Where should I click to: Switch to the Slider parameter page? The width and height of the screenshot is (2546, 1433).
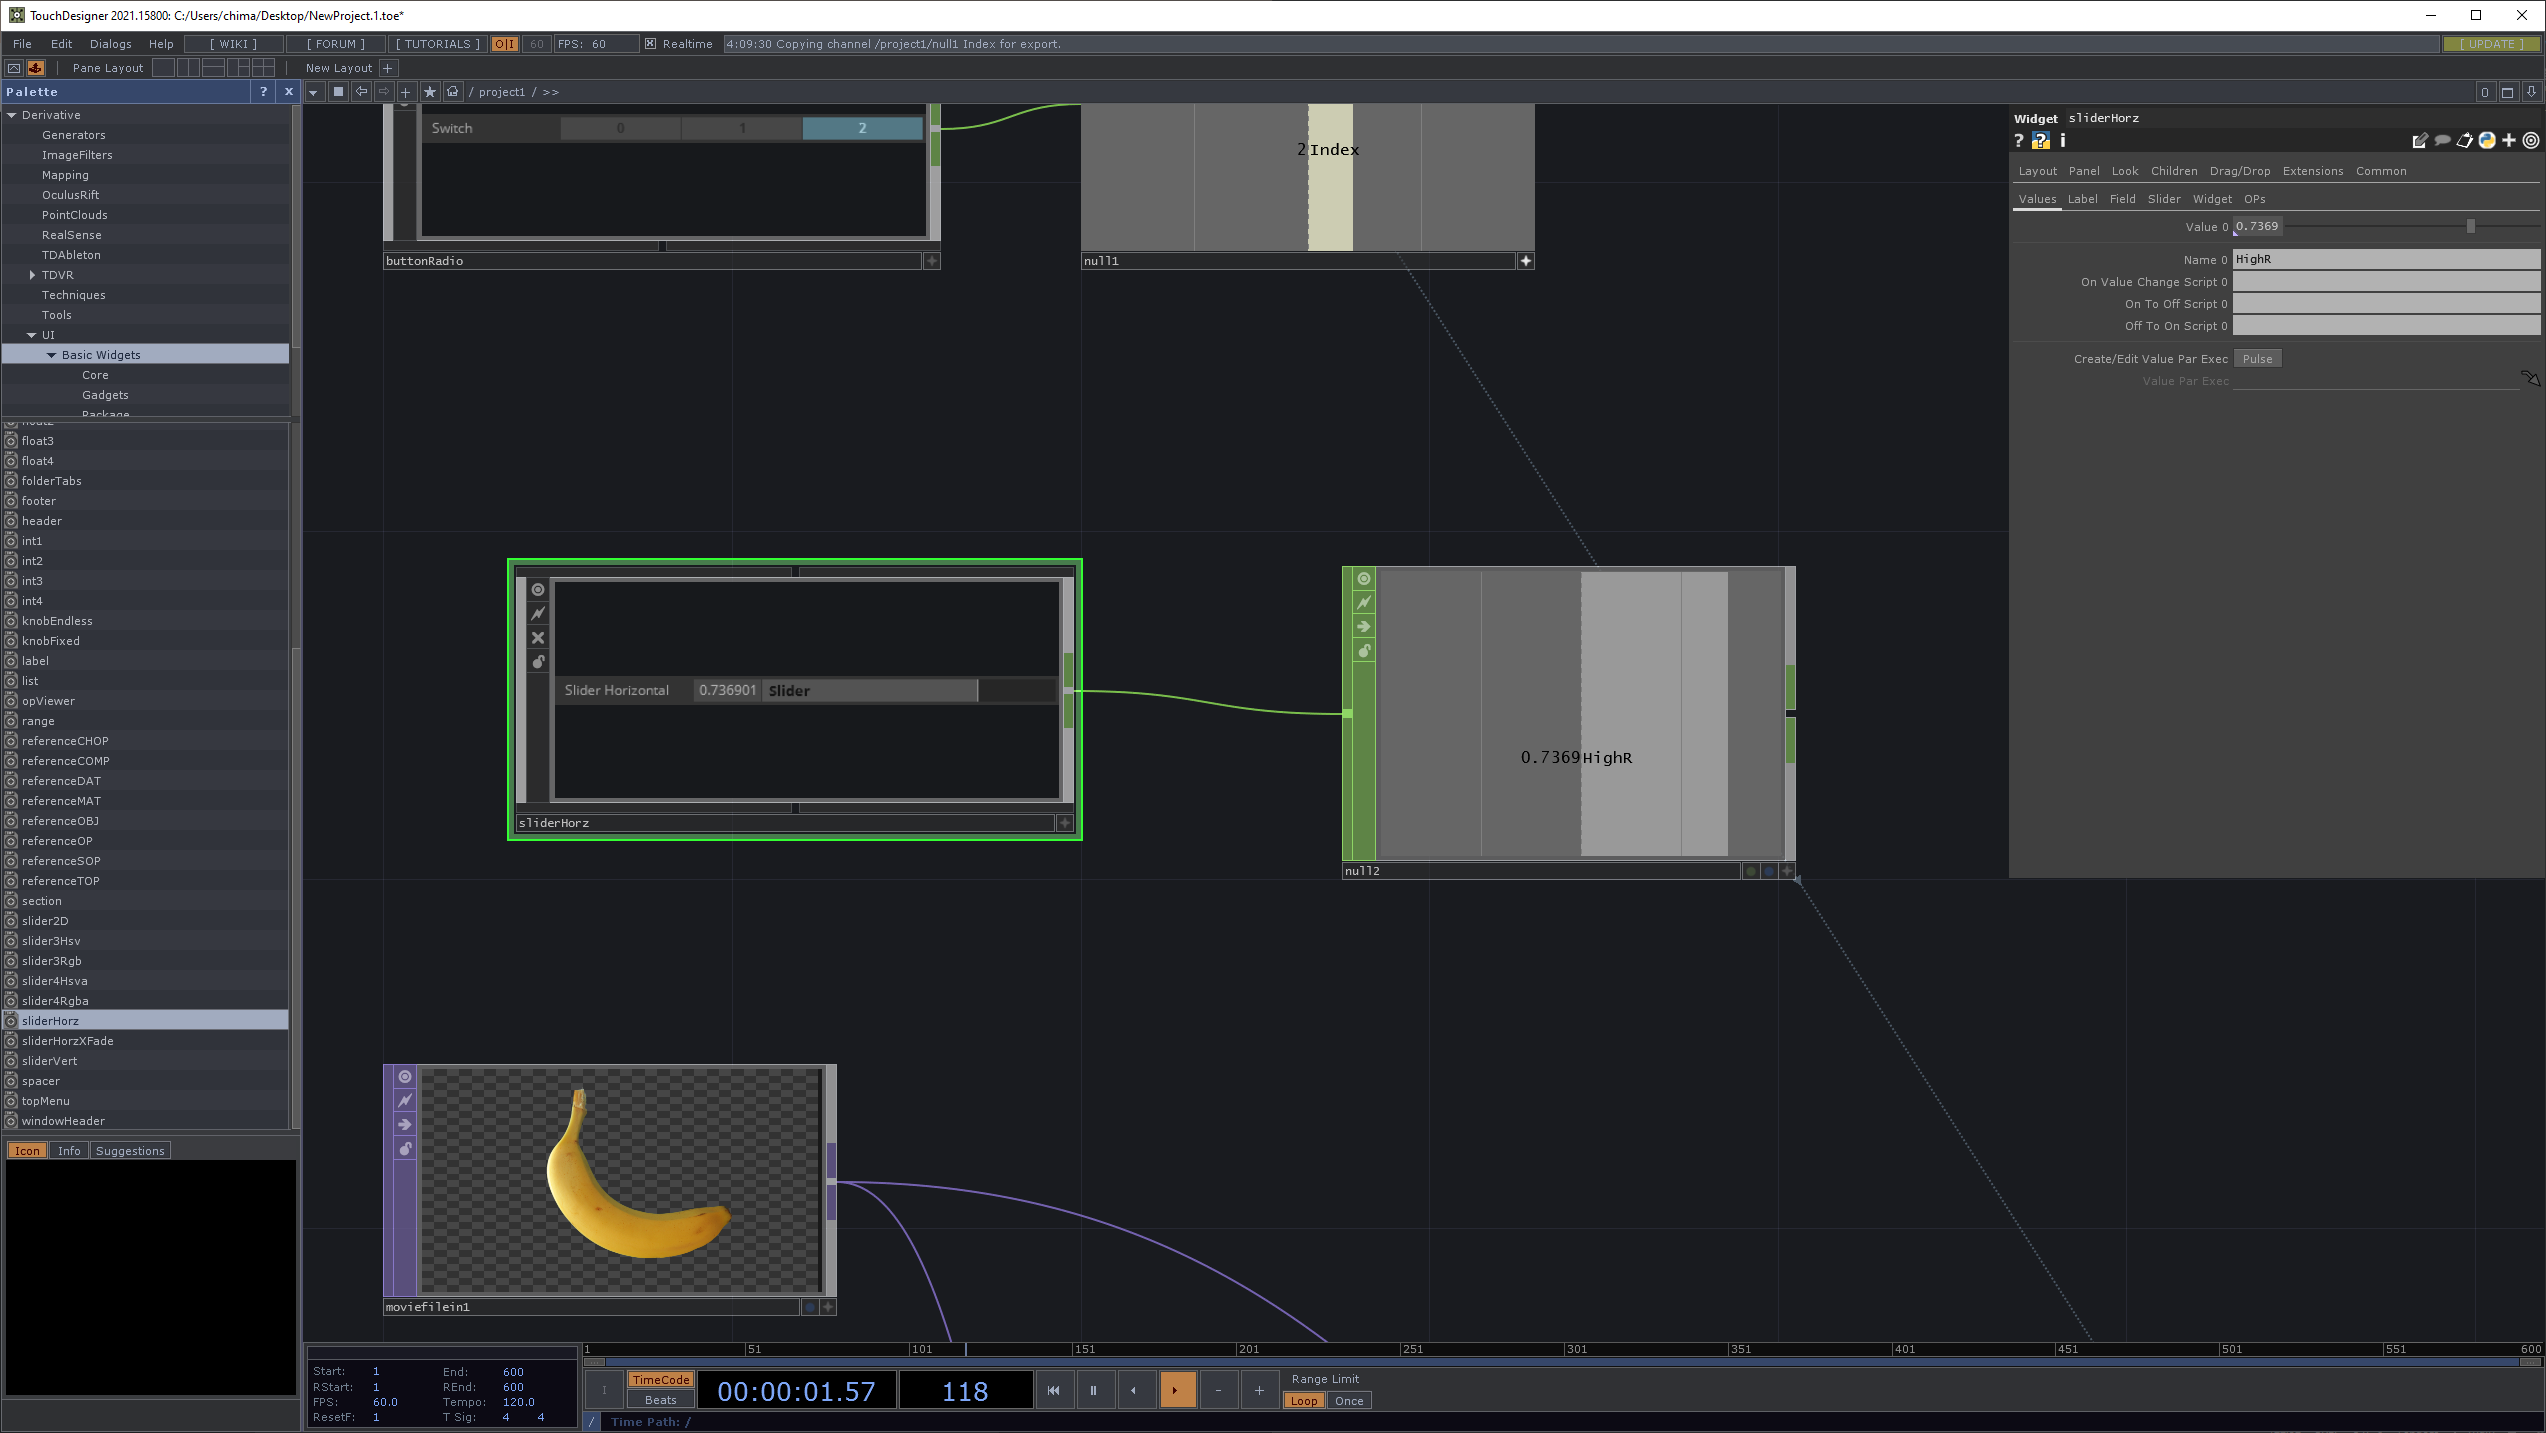2164,199
